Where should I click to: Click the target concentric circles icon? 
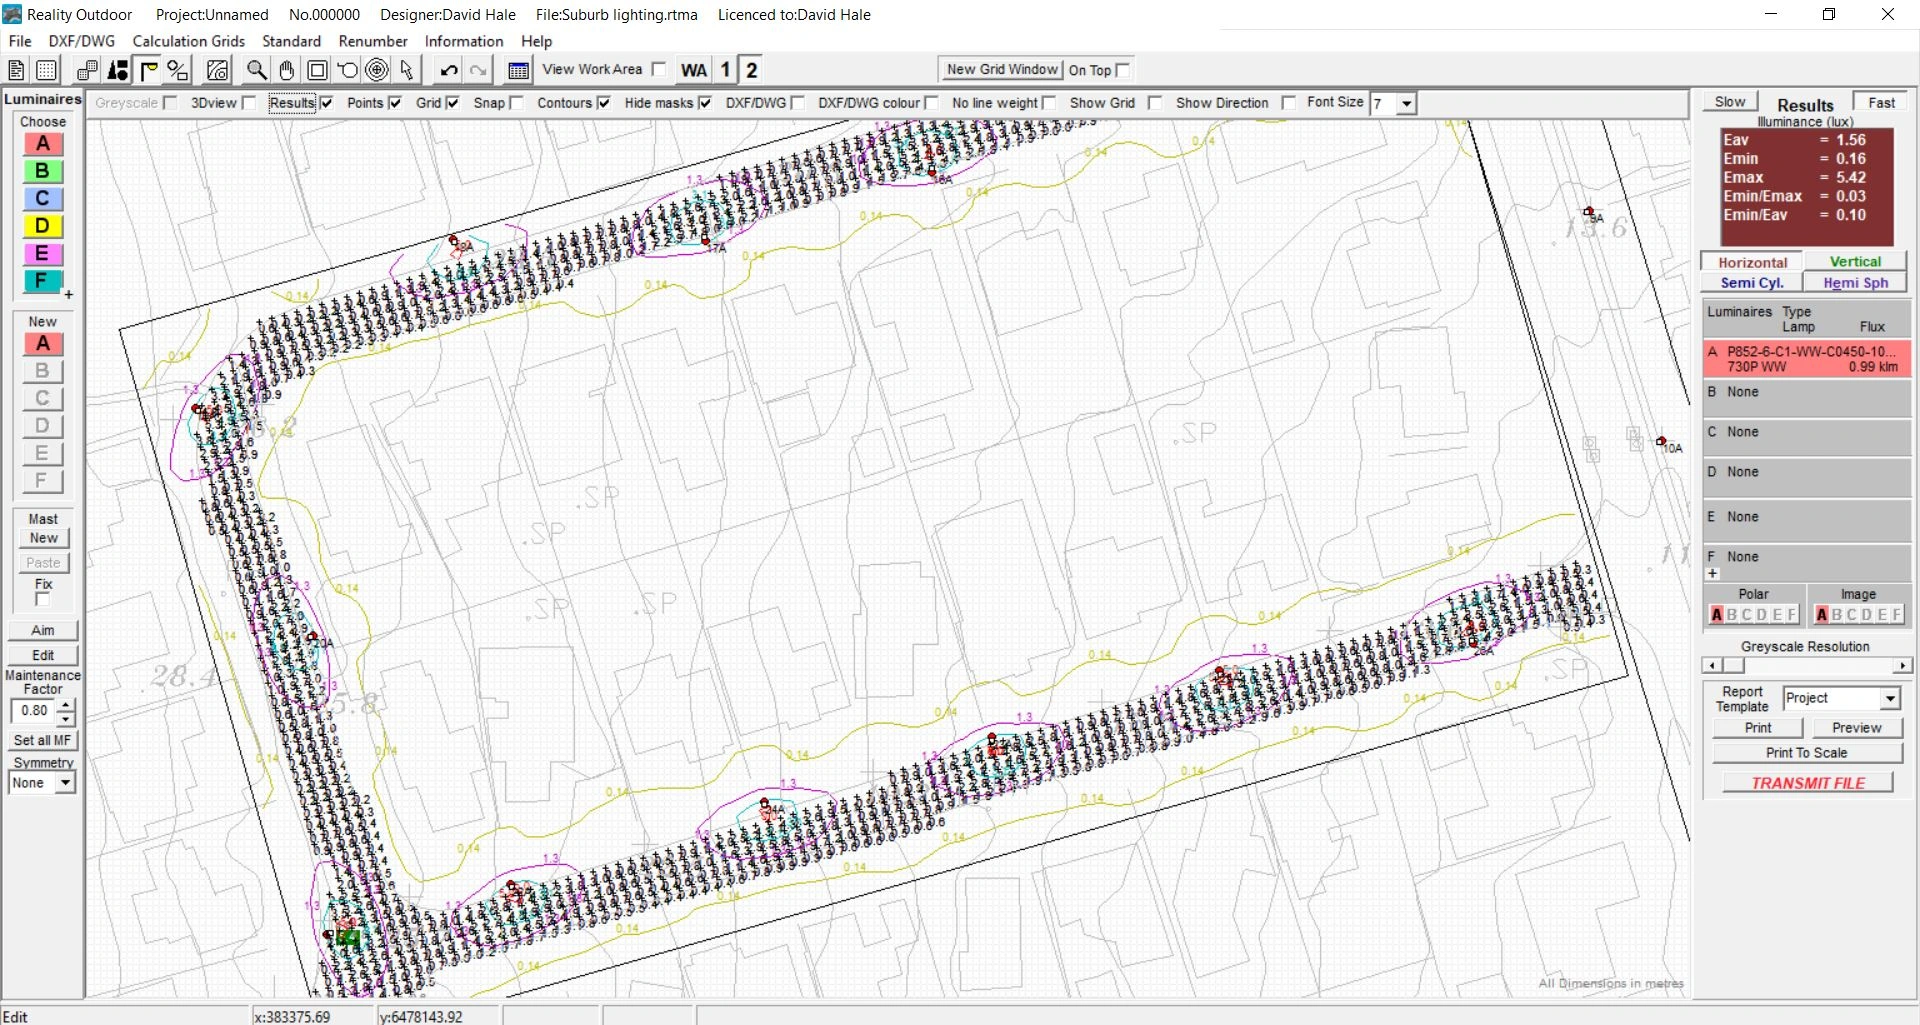[377, 70]
